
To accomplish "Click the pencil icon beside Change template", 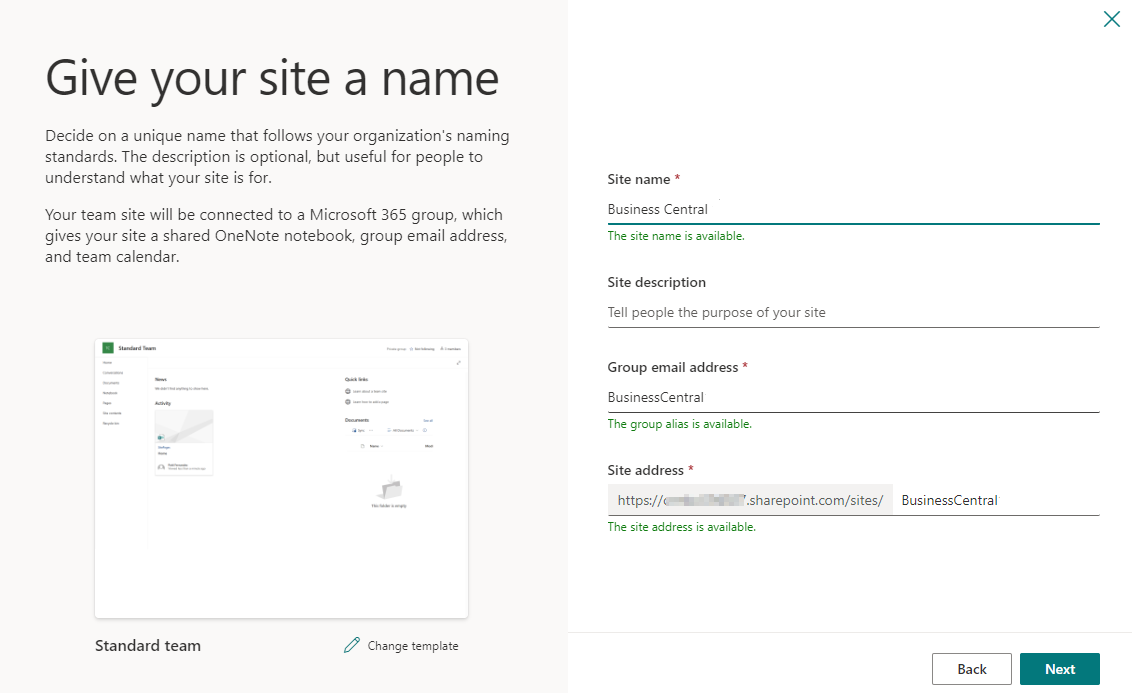I will click(x=350, y=645).
